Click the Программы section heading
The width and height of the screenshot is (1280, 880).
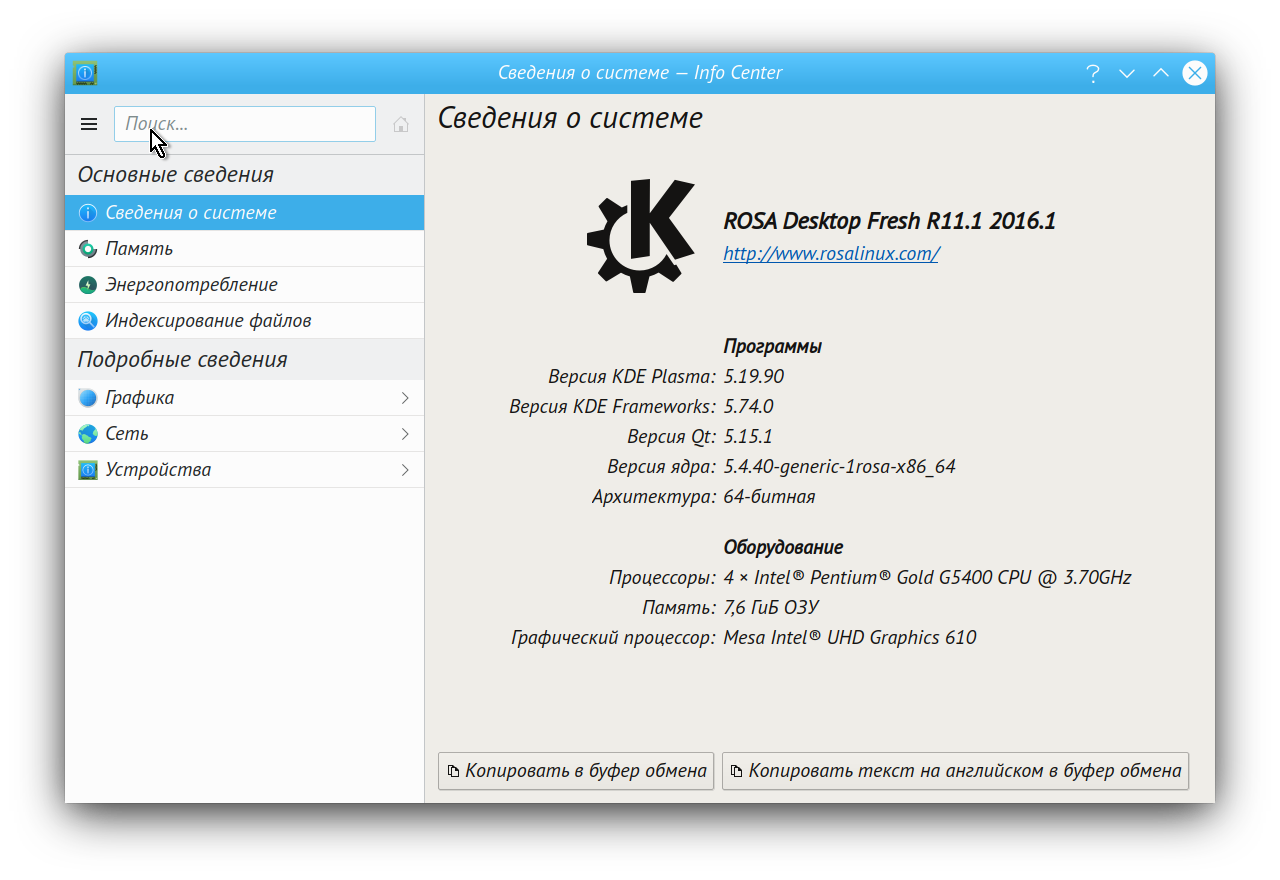pyautogui.click(x=772, y=347)
